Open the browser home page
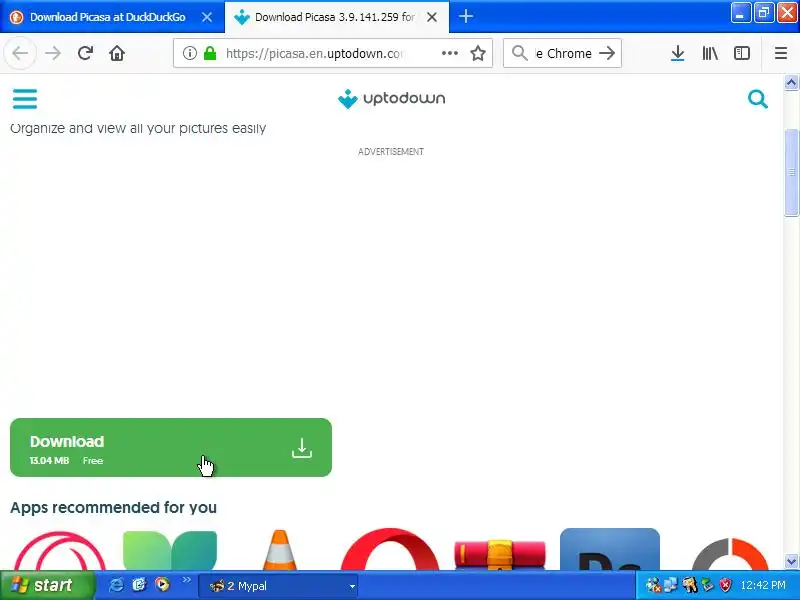 pyautogui.click(x=117, y=53)
